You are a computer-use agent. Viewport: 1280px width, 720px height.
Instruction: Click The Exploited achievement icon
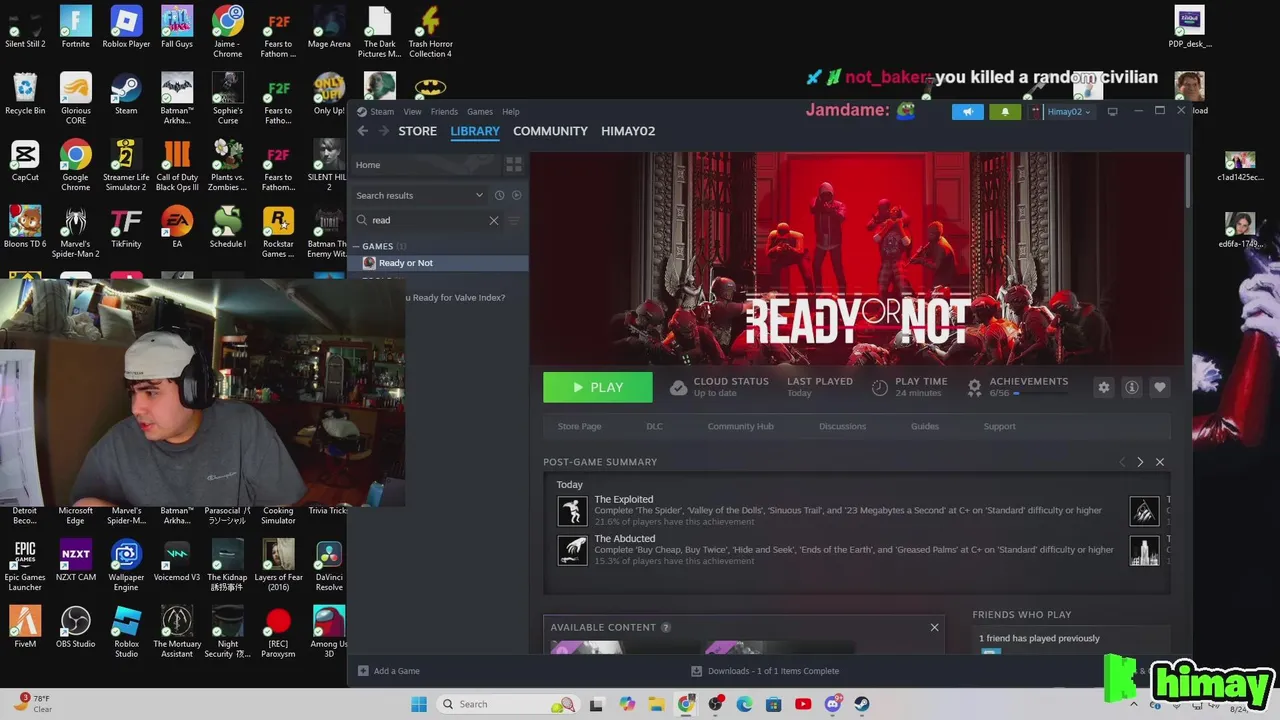(572, 511)
